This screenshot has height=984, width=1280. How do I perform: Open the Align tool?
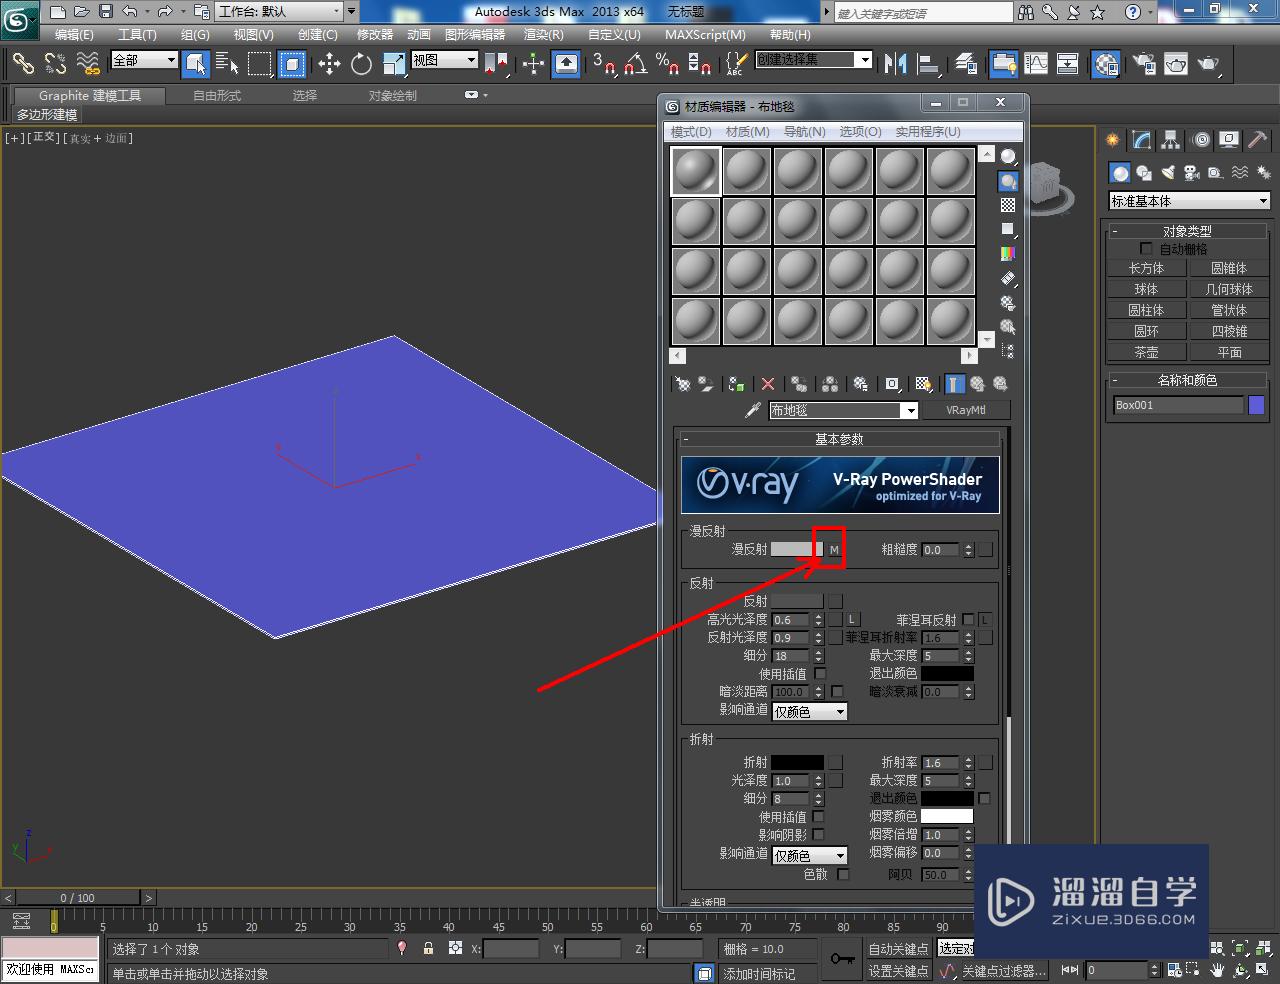(928, 64)
